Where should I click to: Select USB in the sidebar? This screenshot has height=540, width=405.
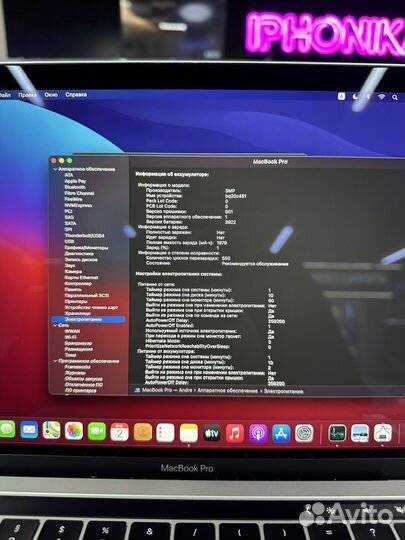69,241
